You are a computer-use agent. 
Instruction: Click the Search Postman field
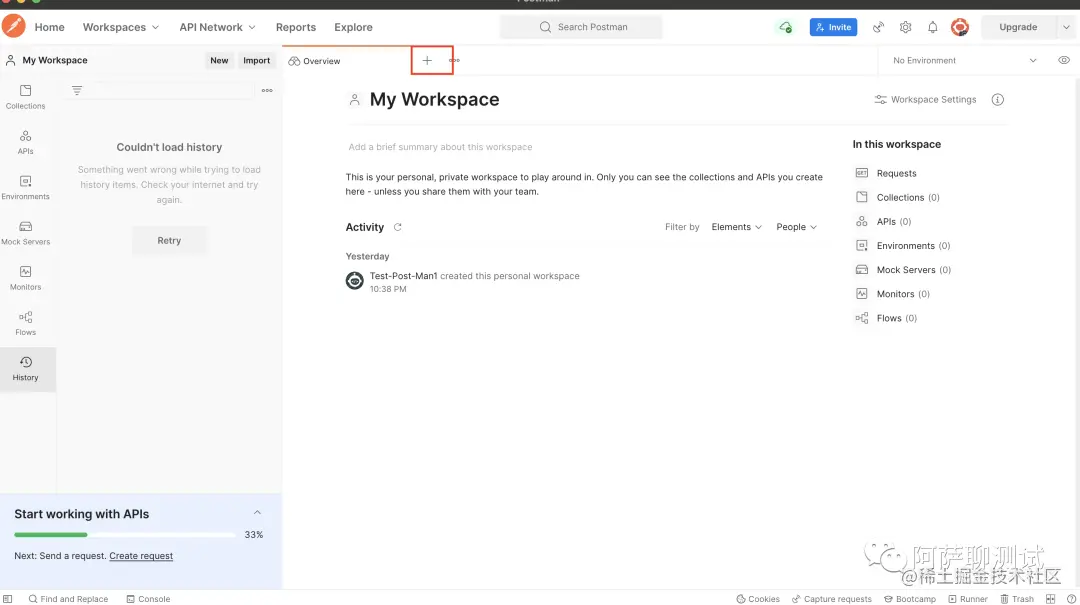(x=581, y=27)
